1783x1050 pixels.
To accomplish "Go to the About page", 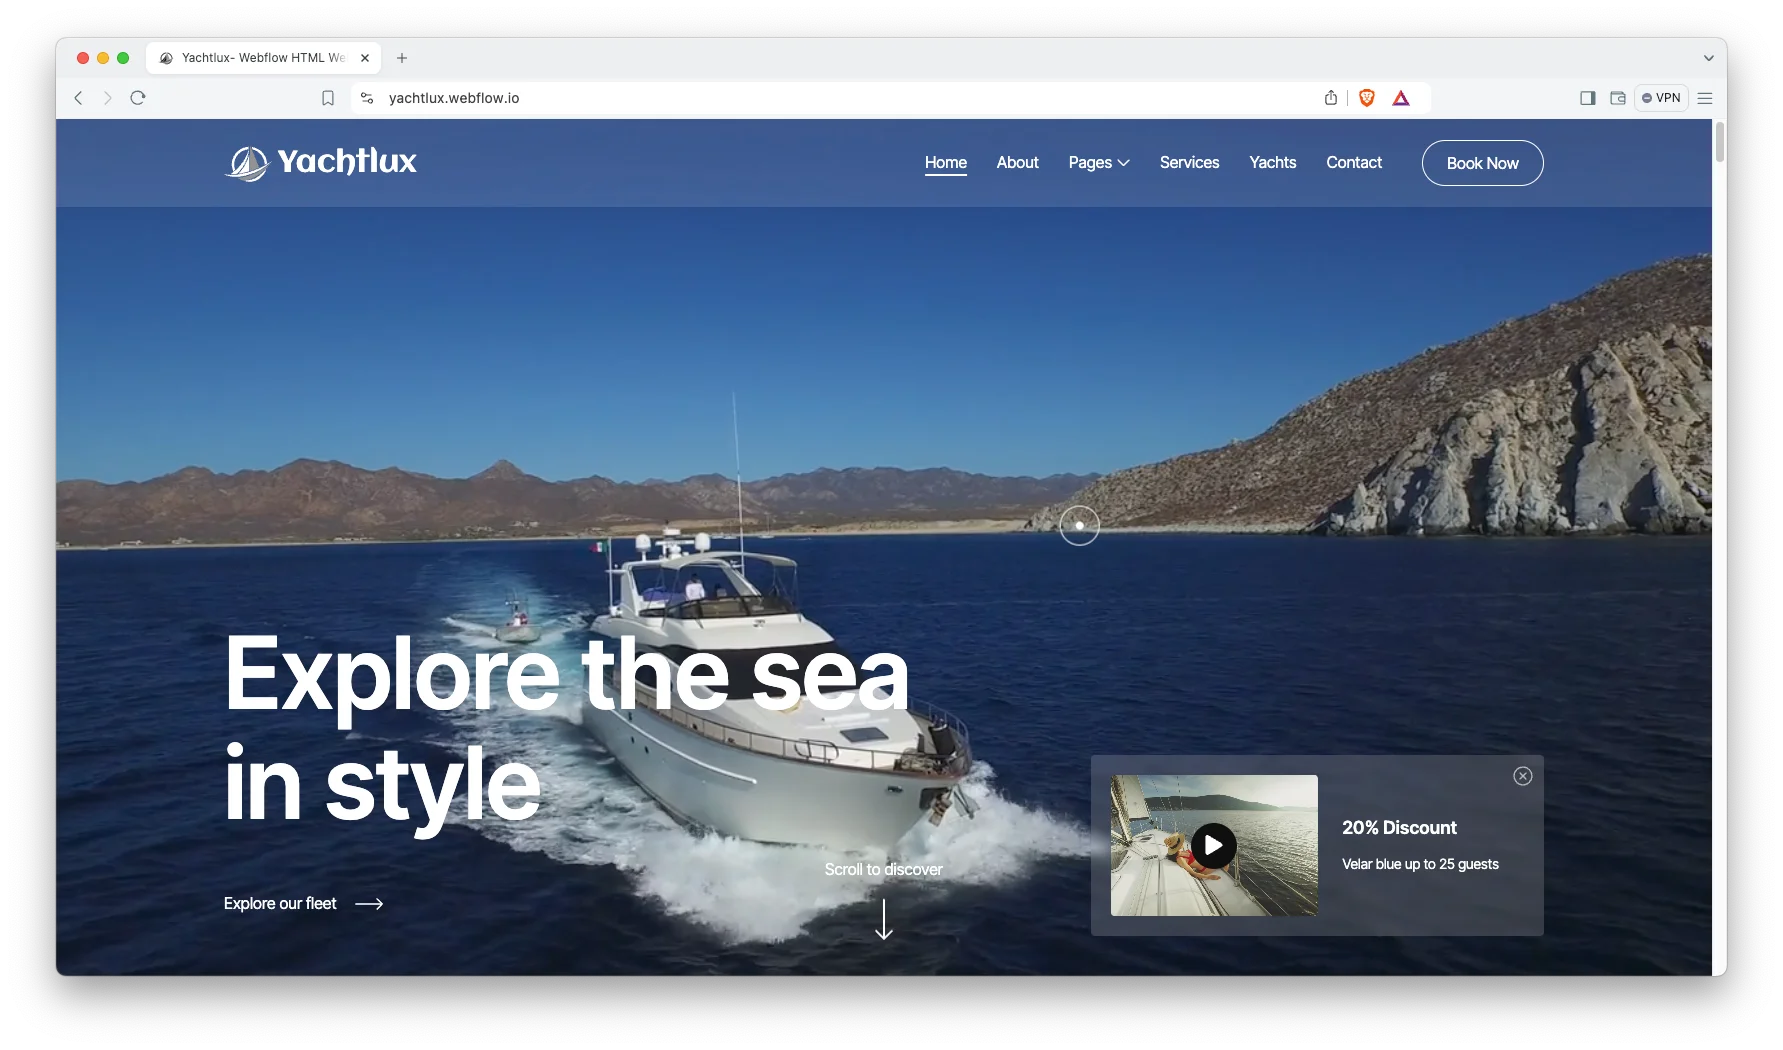I will pos(1017,163).
